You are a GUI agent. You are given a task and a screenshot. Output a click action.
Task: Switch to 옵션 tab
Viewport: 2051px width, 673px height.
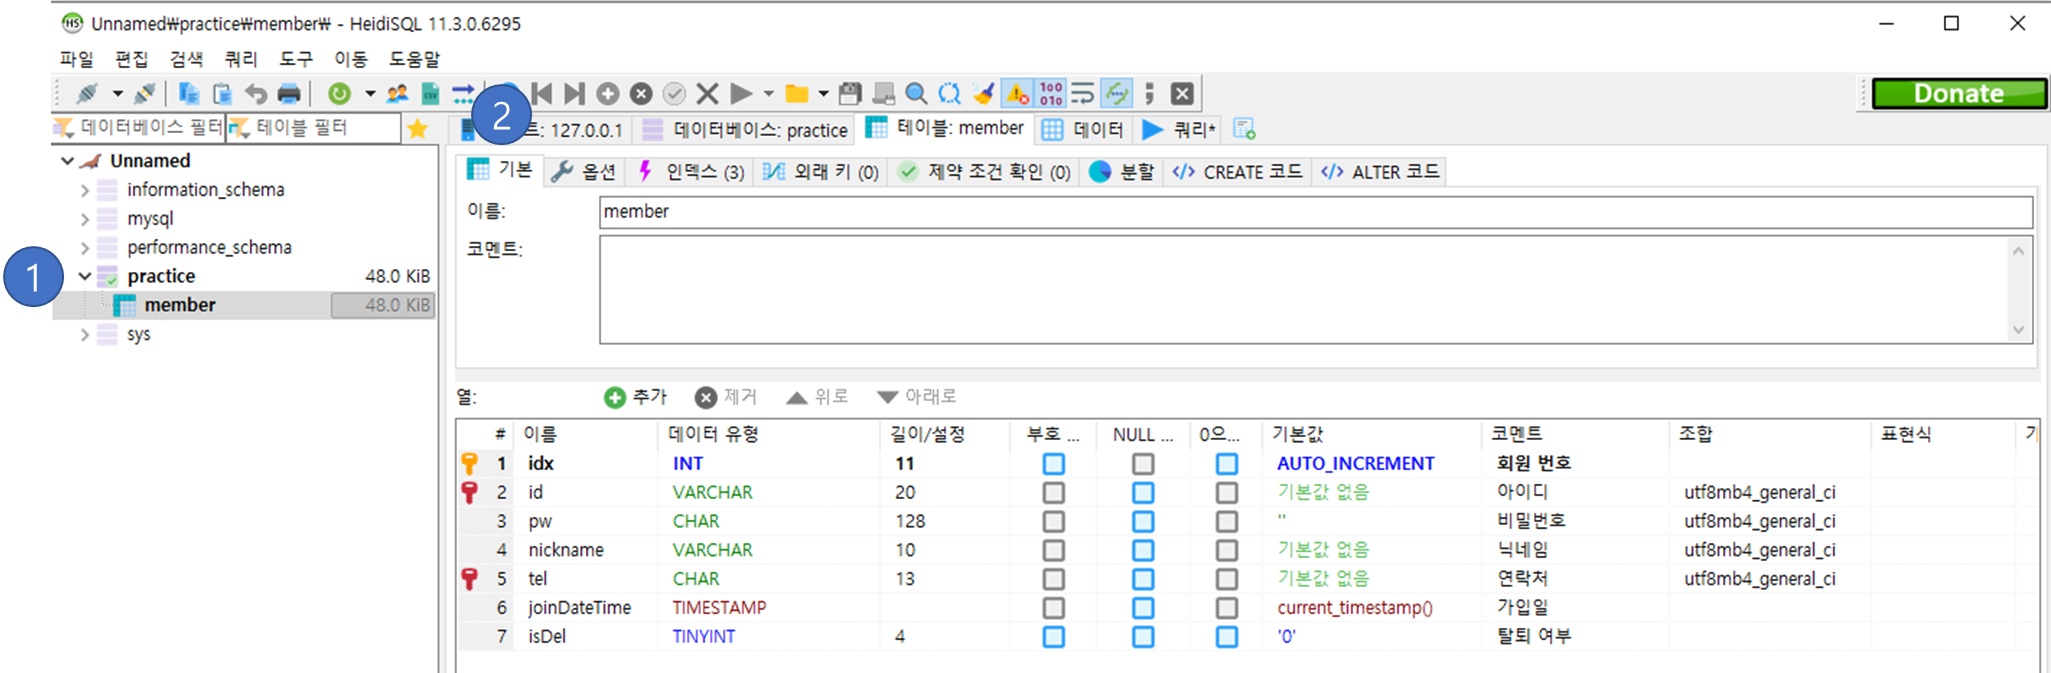585,172
